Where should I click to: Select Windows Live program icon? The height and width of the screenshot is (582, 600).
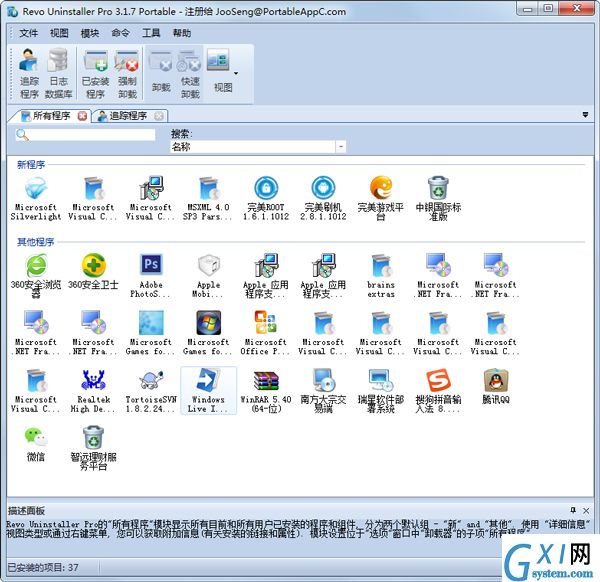(x=208, y=390)
